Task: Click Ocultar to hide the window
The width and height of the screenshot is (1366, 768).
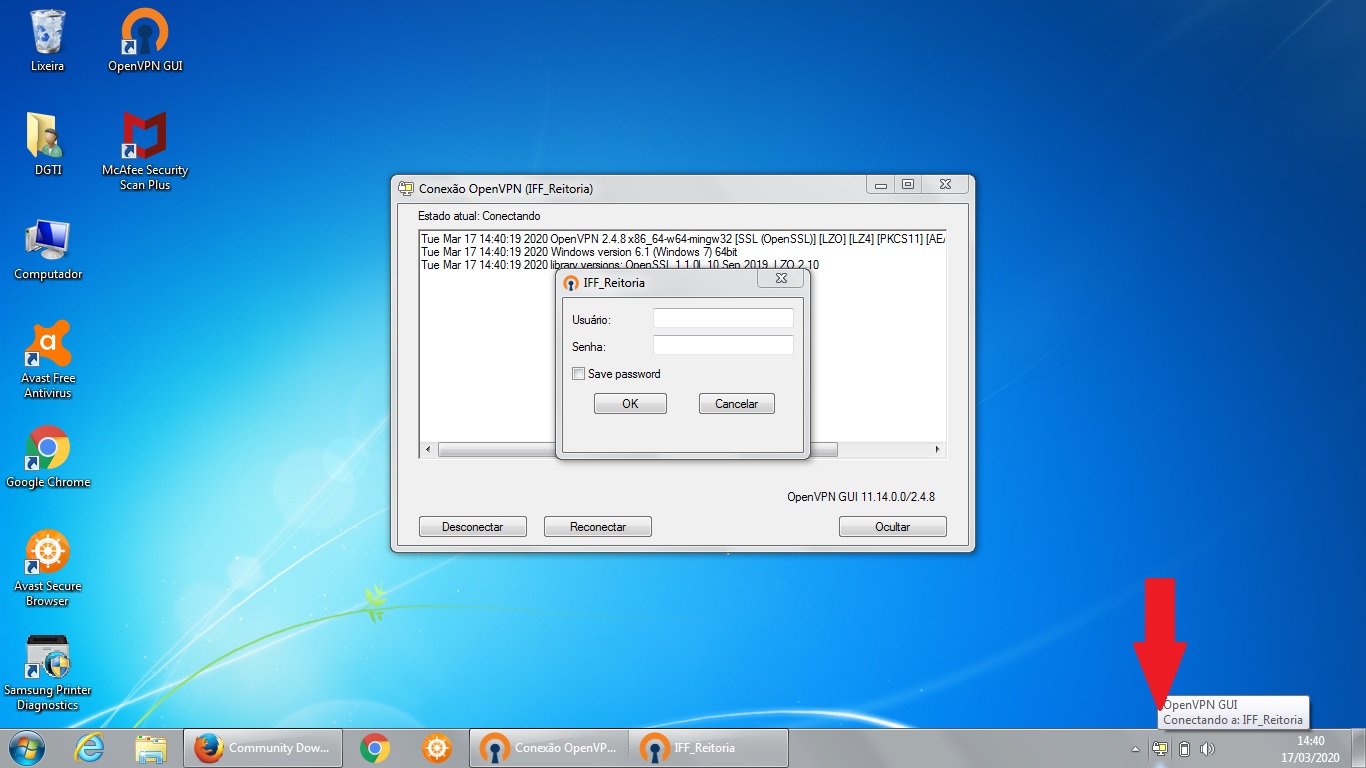Action: (893, 527)
